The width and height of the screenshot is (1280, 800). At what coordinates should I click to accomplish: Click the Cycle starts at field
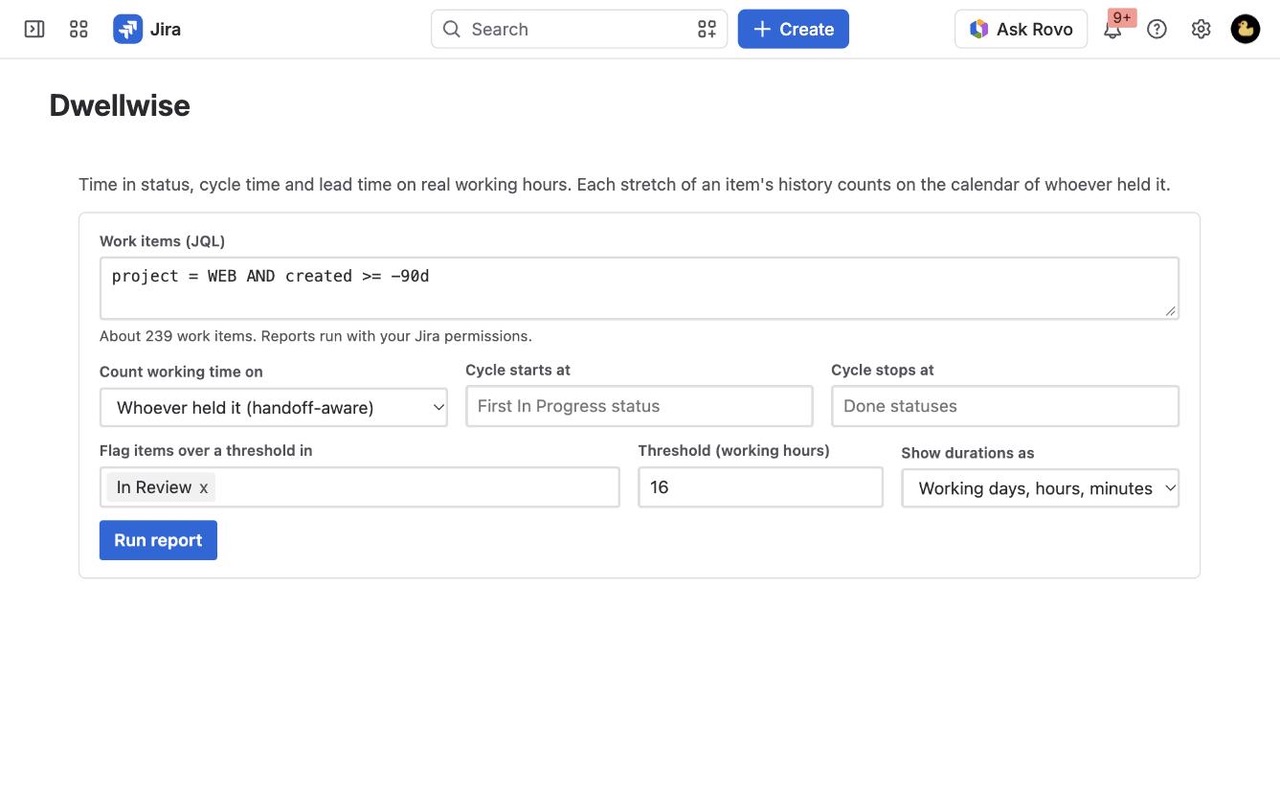pyautogui.click(x=639, y=406)
